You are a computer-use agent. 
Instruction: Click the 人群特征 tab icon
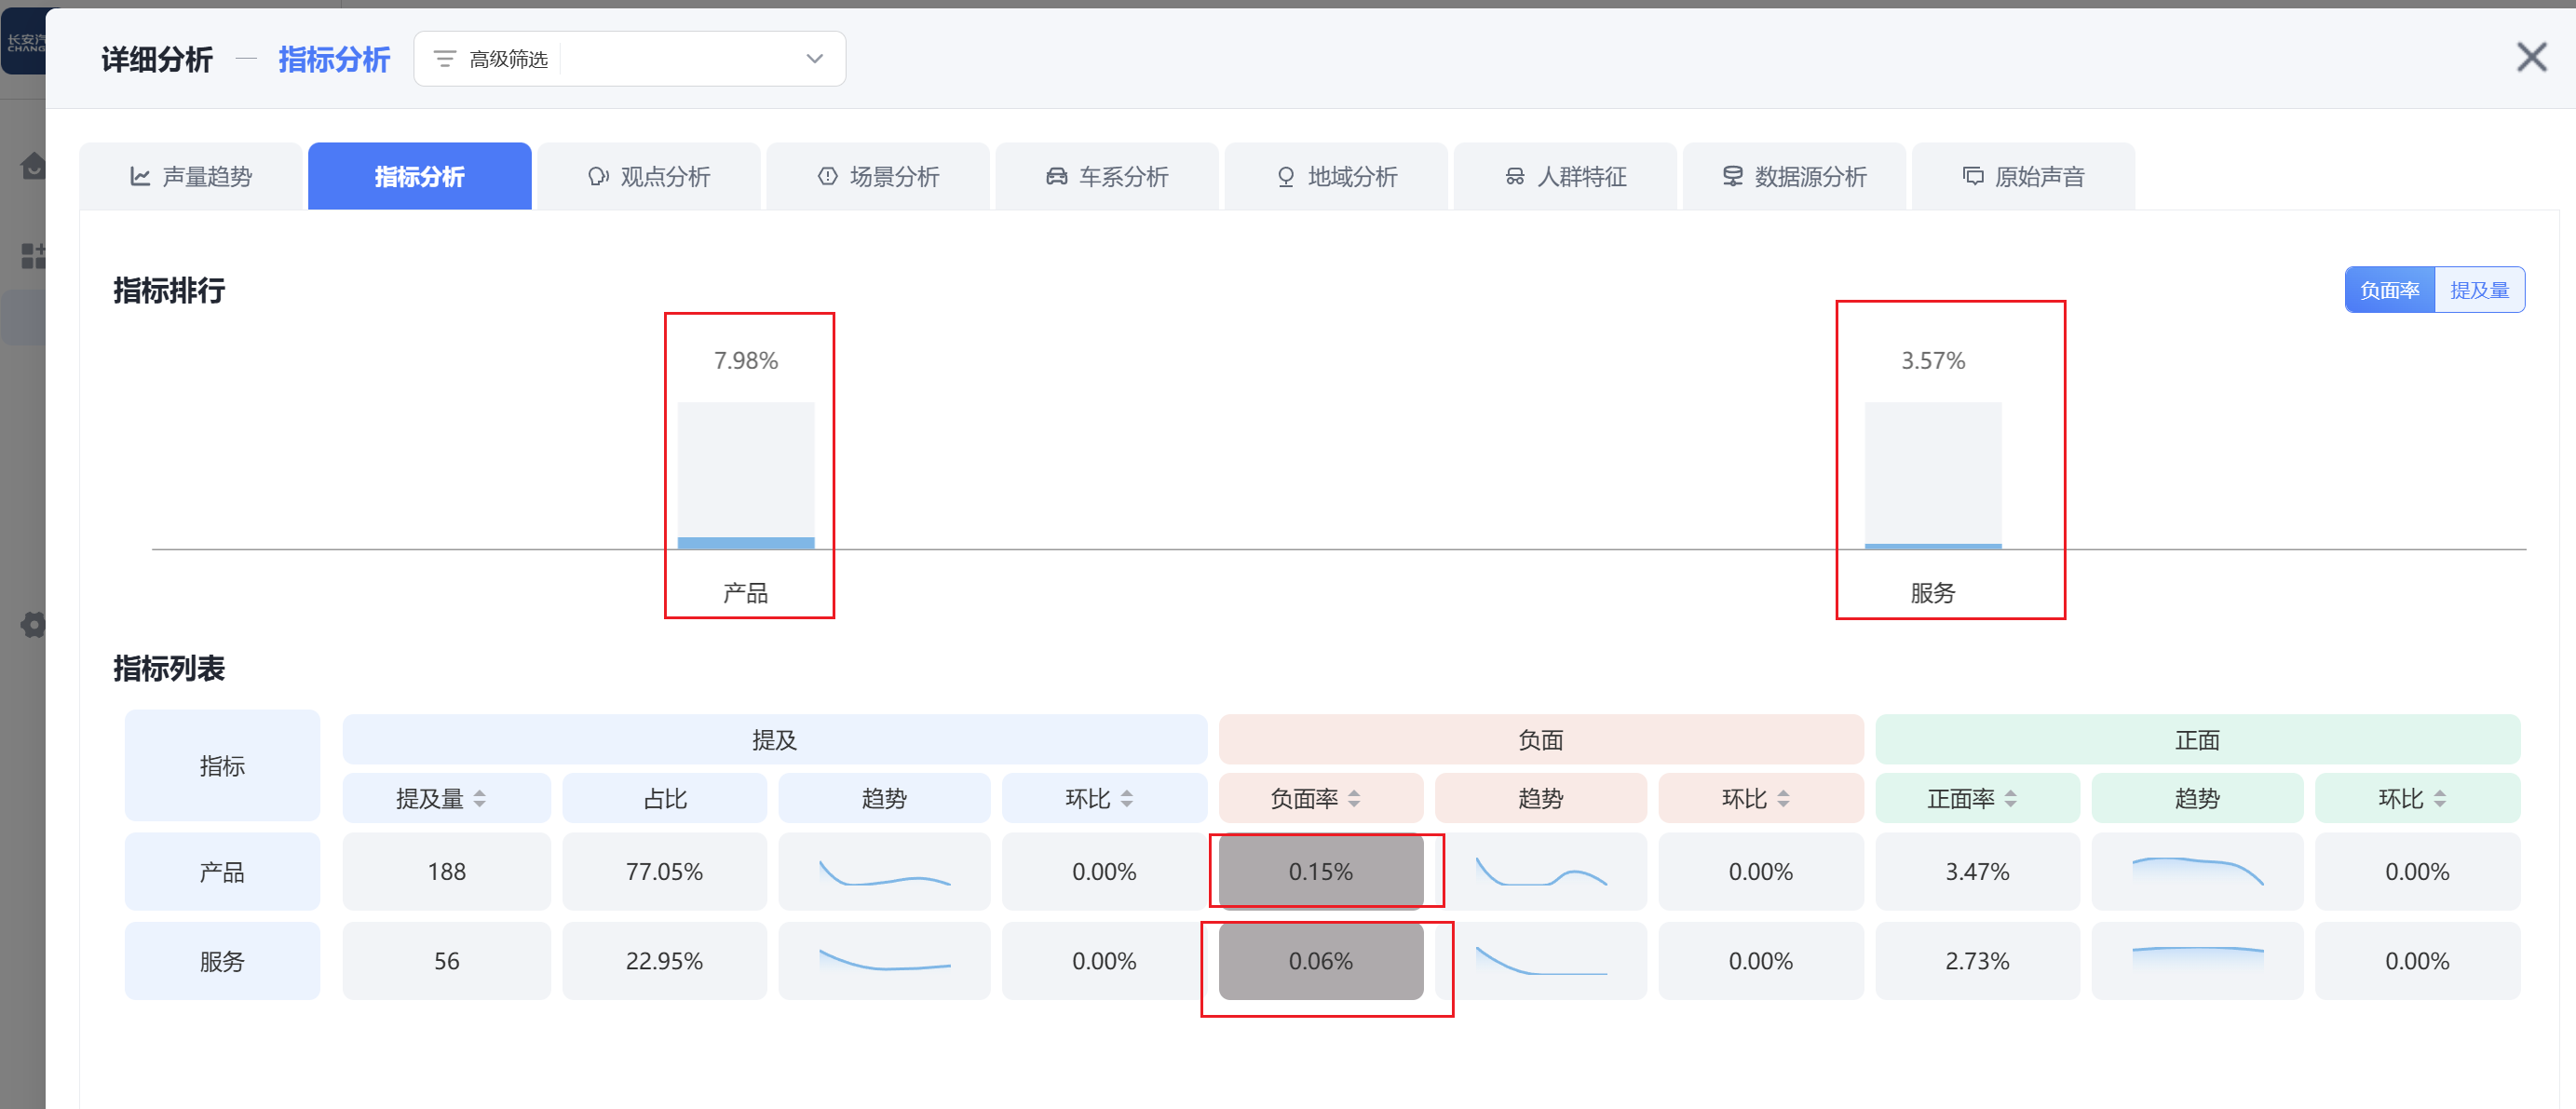point(1514,177)
